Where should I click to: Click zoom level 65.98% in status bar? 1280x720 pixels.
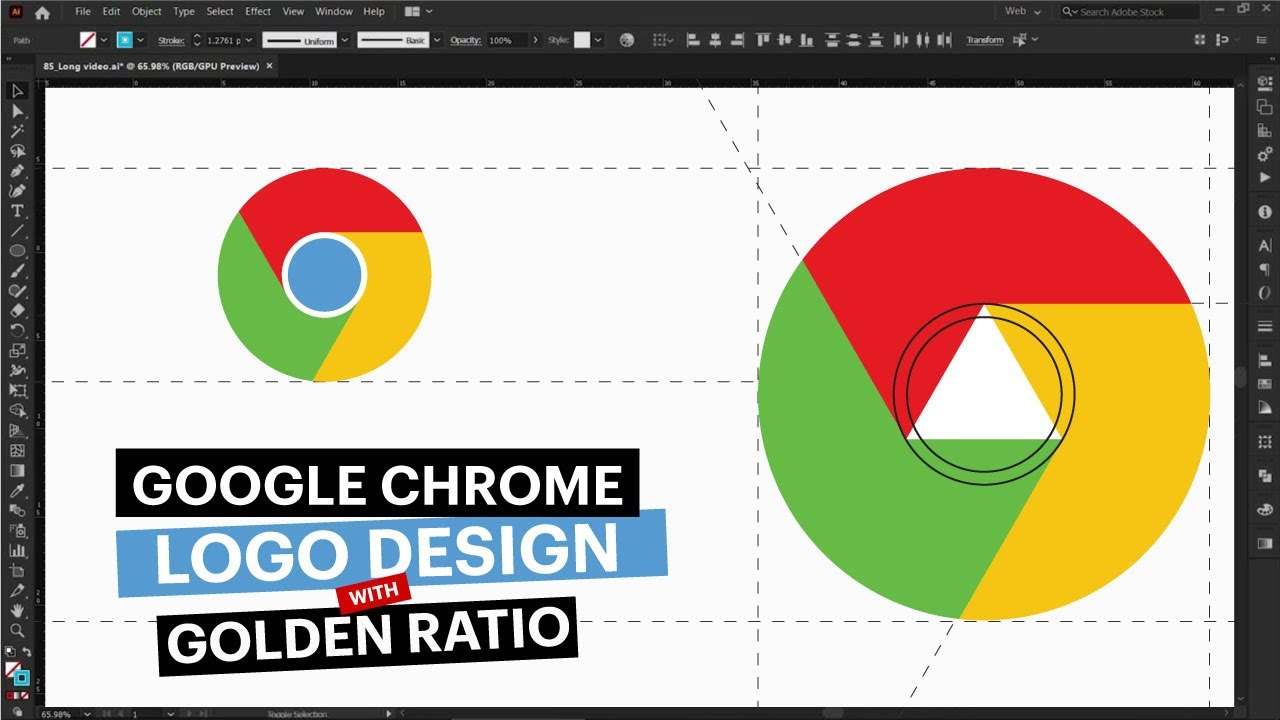click(x=56, y=714)
